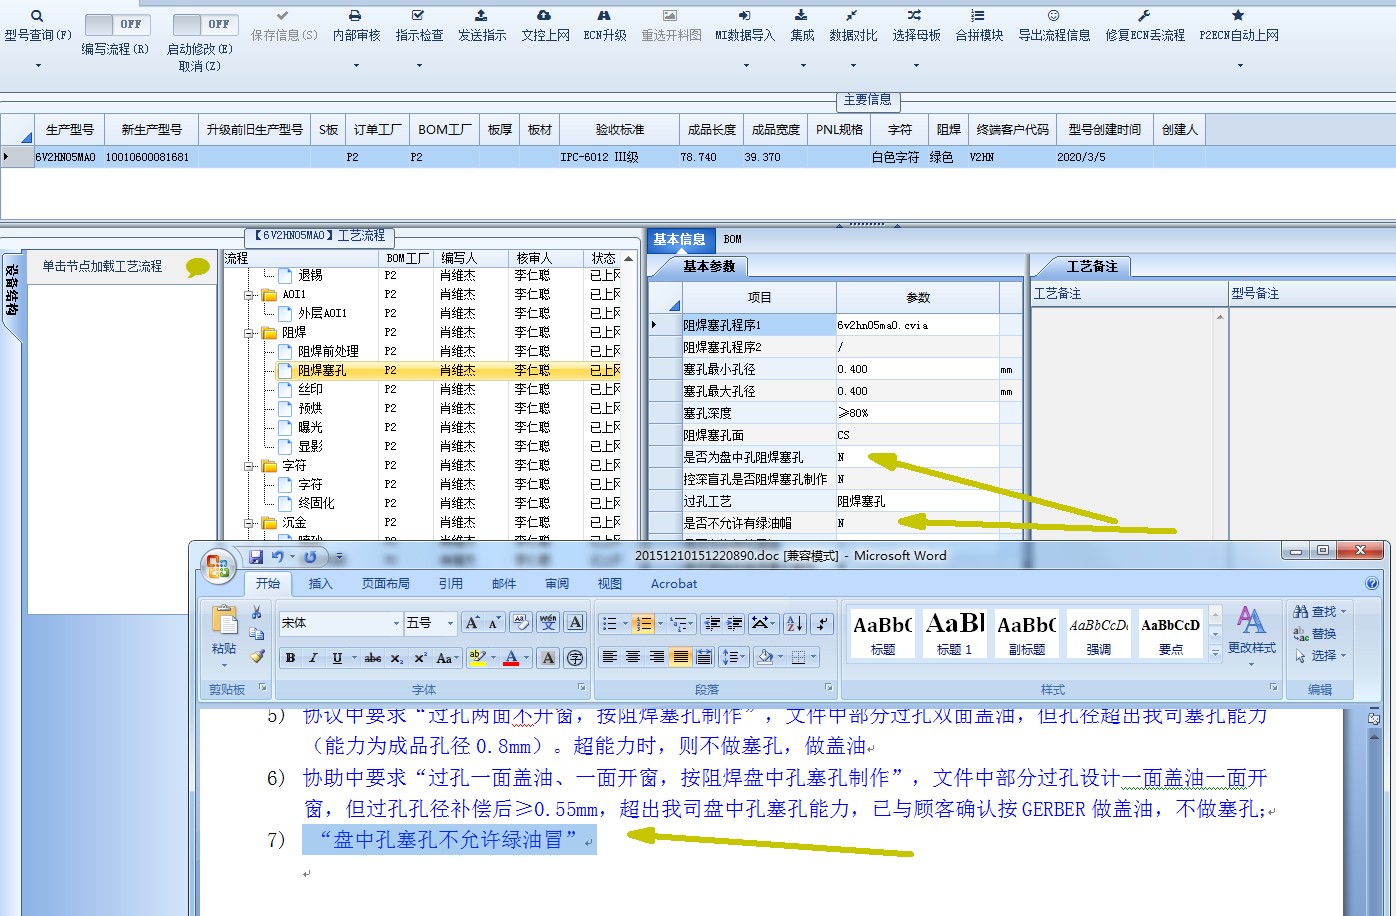
Task: Click the 合拼模块 toolbar button
Action: 979,25
